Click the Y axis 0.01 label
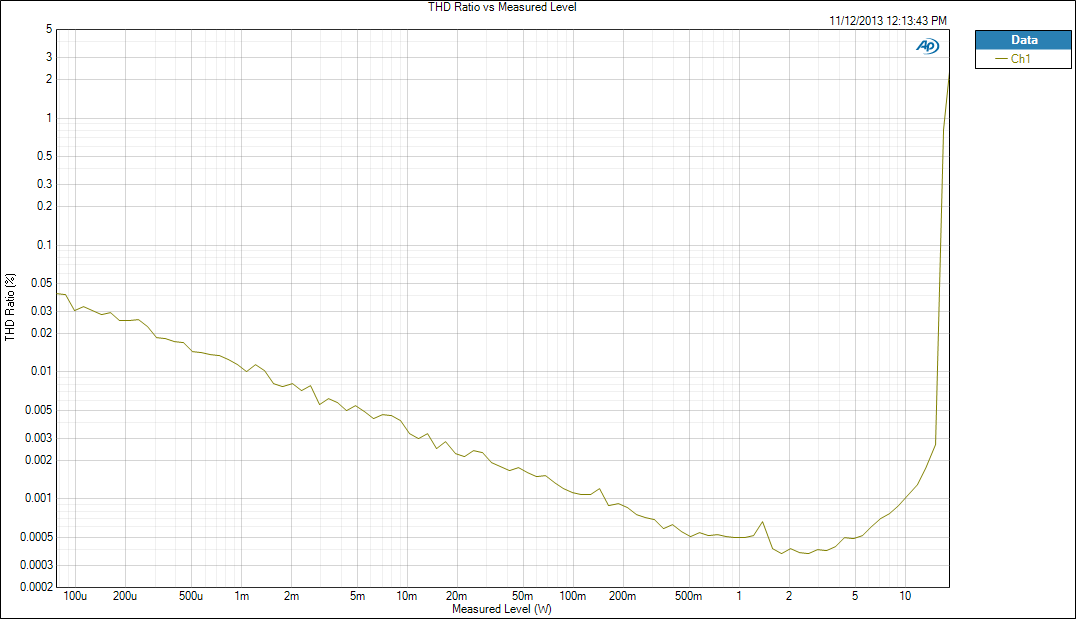Image resolution: width=1076 pixels, height=619 pixels. [x=41, y=371]
